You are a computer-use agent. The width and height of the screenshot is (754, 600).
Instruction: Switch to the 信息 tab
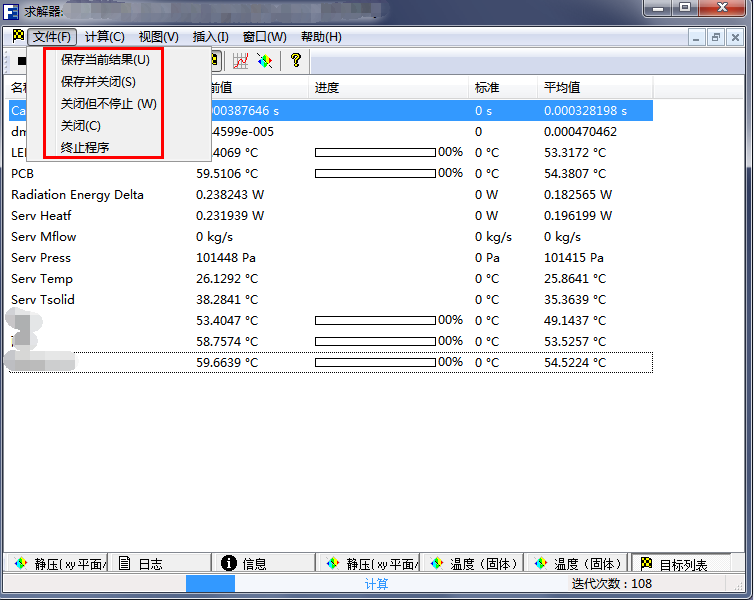tap(264, 563)
